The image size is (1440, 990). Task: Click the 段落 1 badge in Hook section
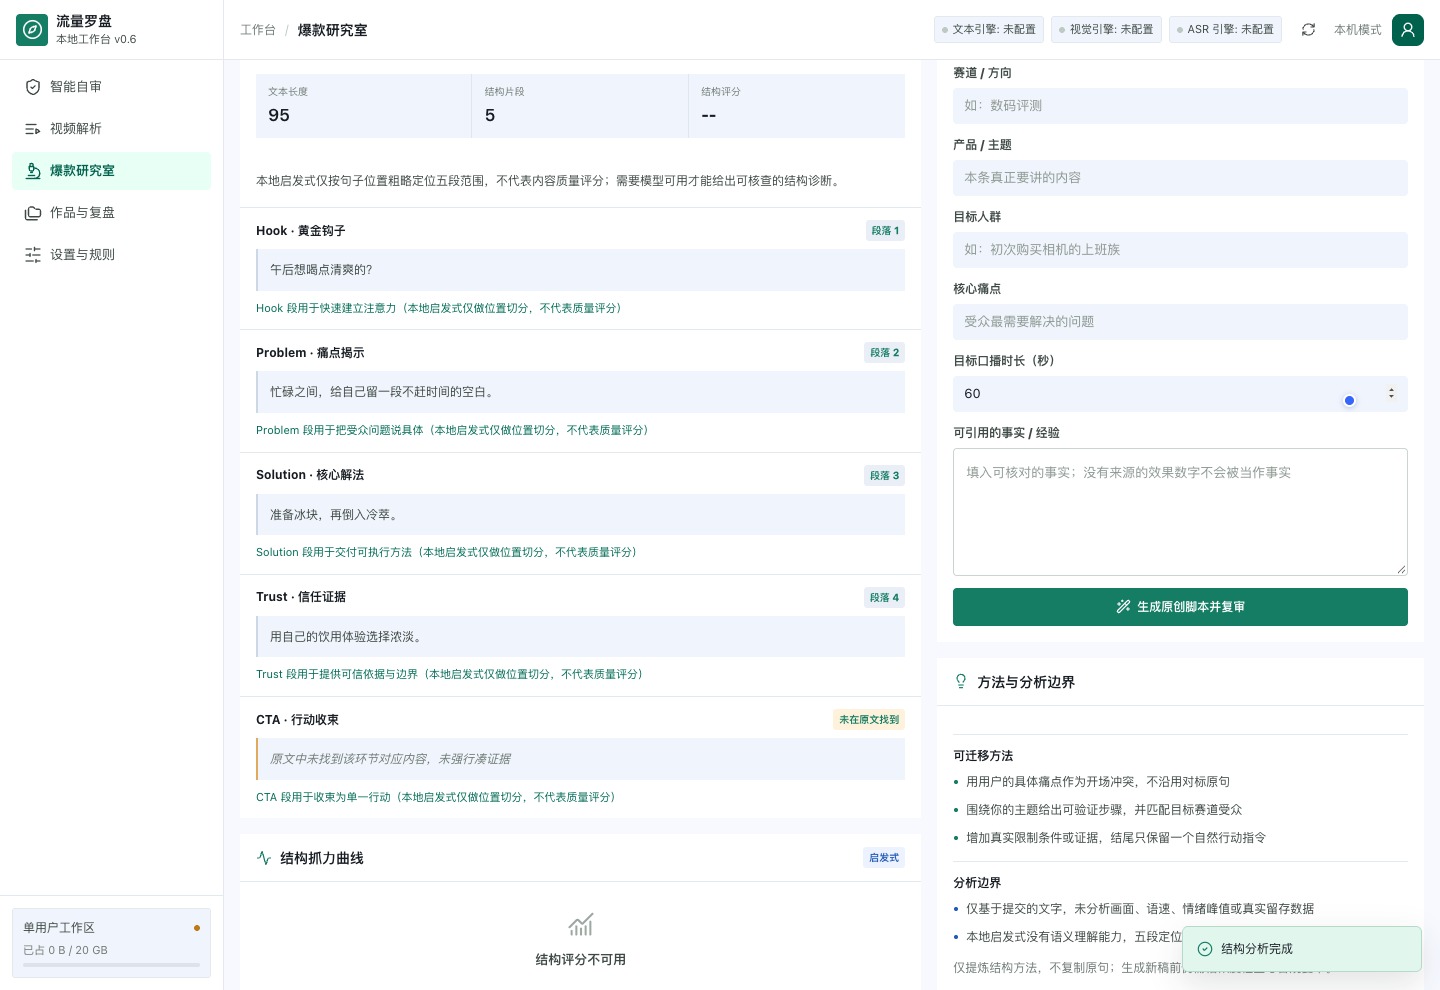coord(885,231)
